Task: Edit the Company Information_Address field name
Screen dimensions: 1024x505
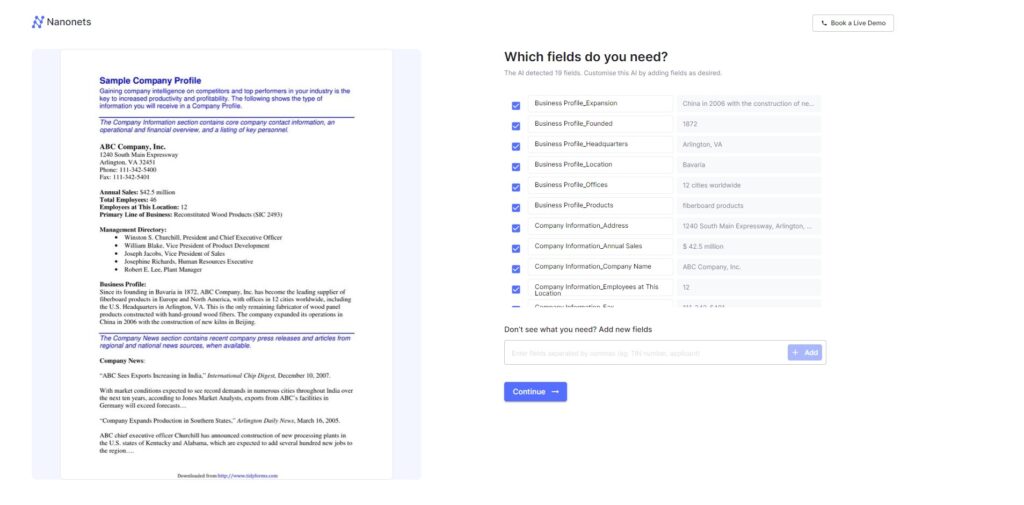Action: [600, 226]
